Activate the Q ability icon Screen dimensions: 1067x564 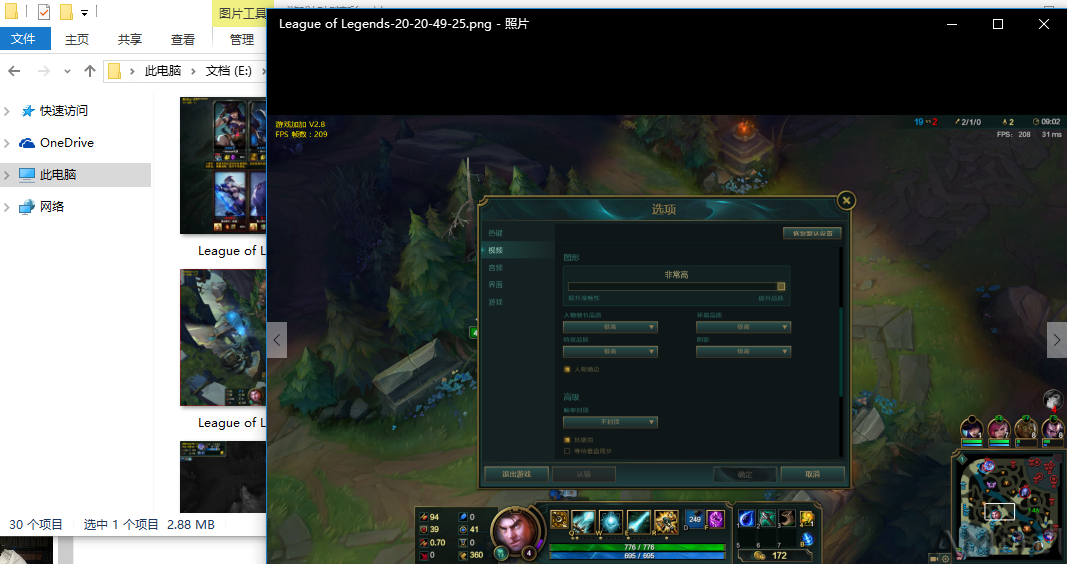(x=583, y=522)
